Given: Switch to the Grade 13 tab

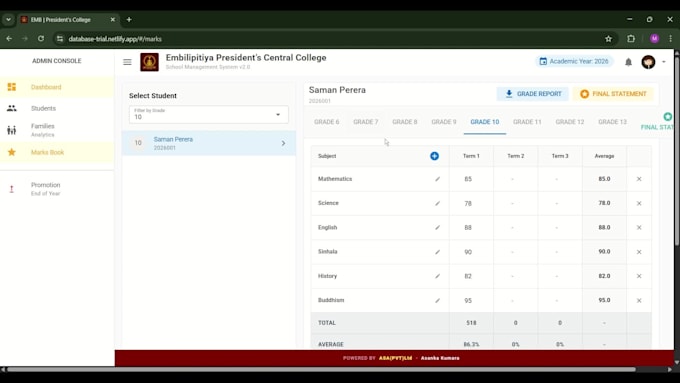Looking at the screenshot, I should [x=612, y=122].
